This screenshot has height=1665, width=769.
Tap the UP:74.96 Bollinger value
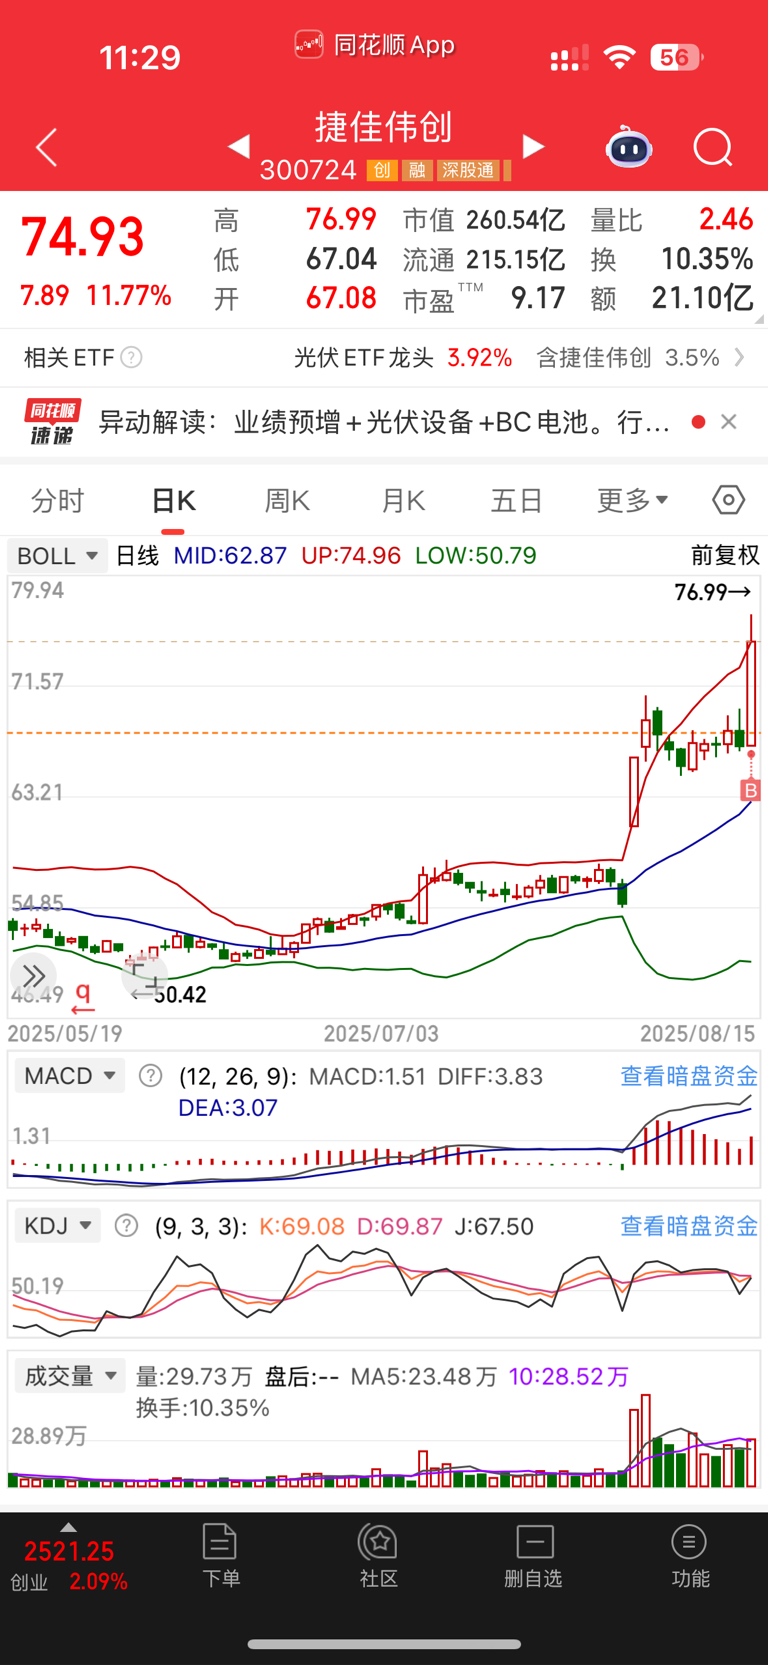pos(351,555)
